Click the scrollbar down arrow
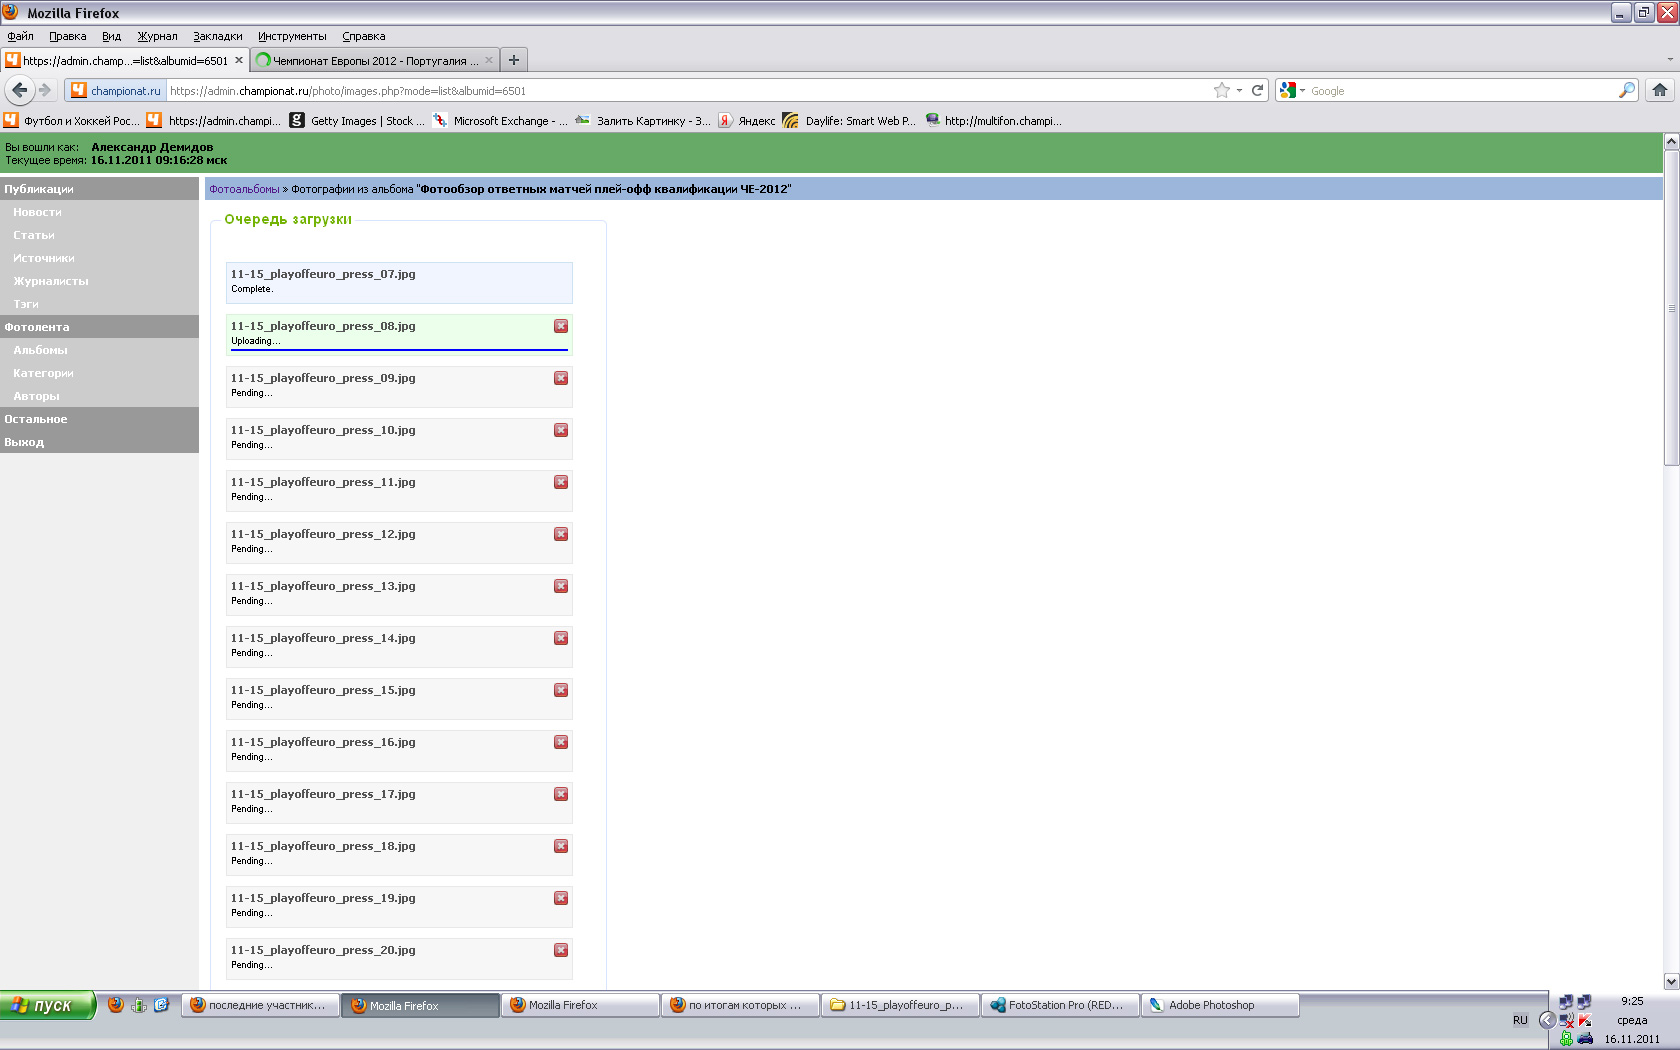The image size is (1680, 1050). 1671,981
